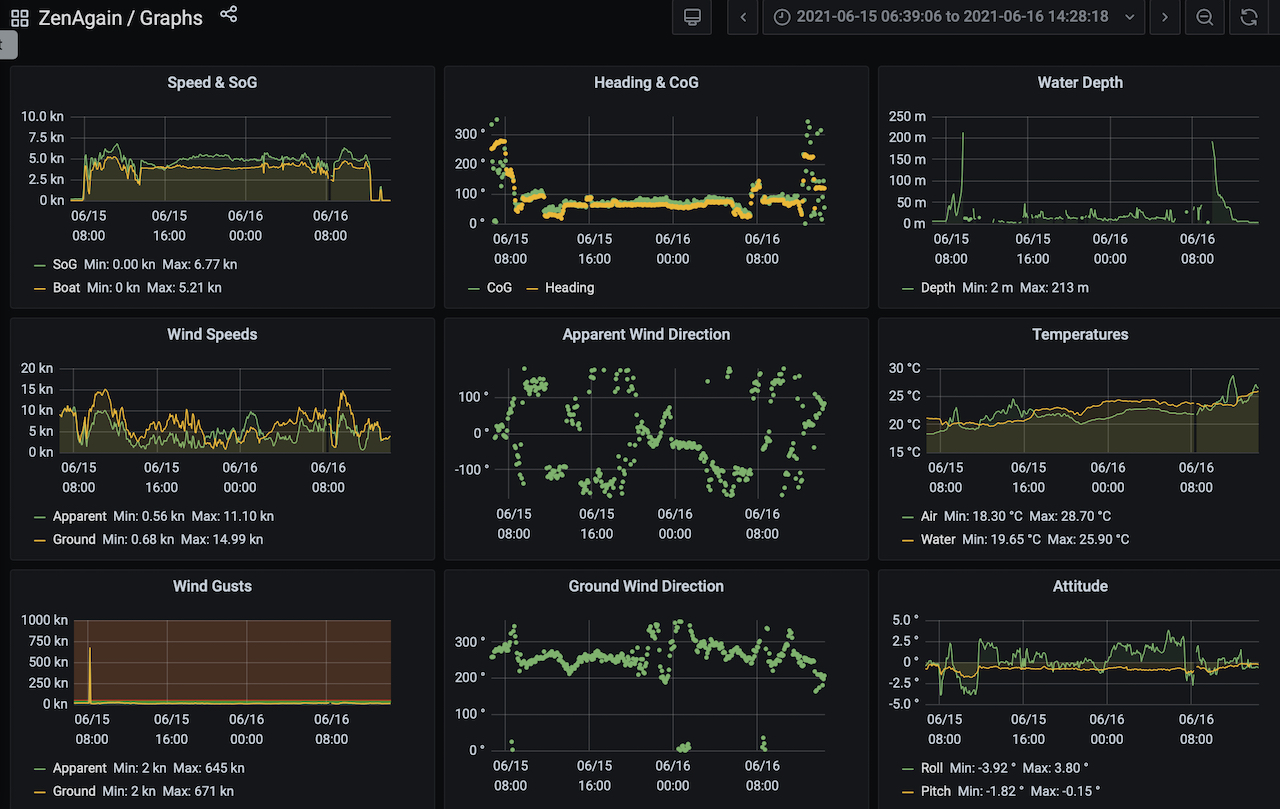The width and height of the screenshot is (1280, 809).
Task: Open the time range picker
Action: click(953, 17)
